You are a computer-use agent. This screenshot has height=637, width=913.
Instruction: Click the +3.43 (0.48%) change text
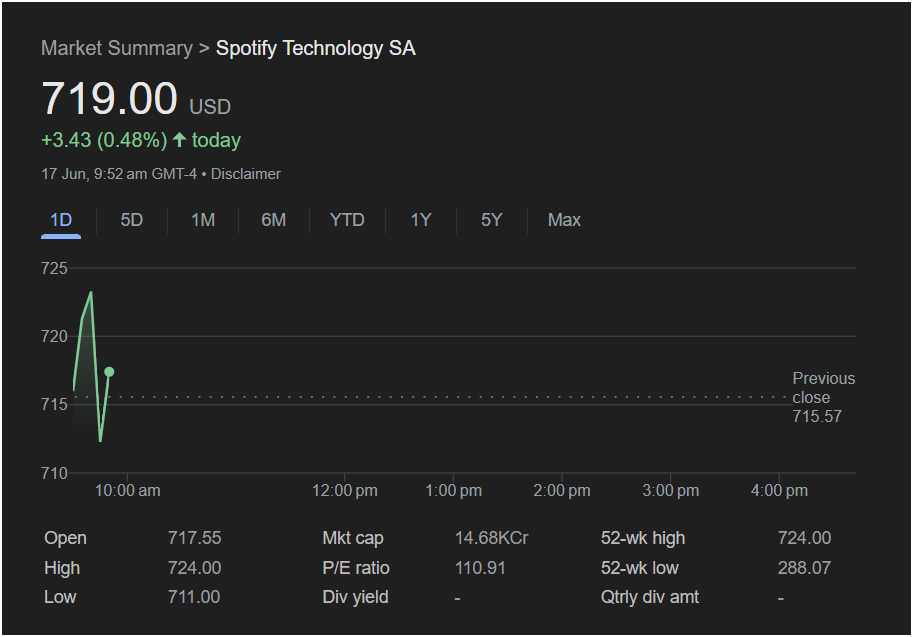104,140
